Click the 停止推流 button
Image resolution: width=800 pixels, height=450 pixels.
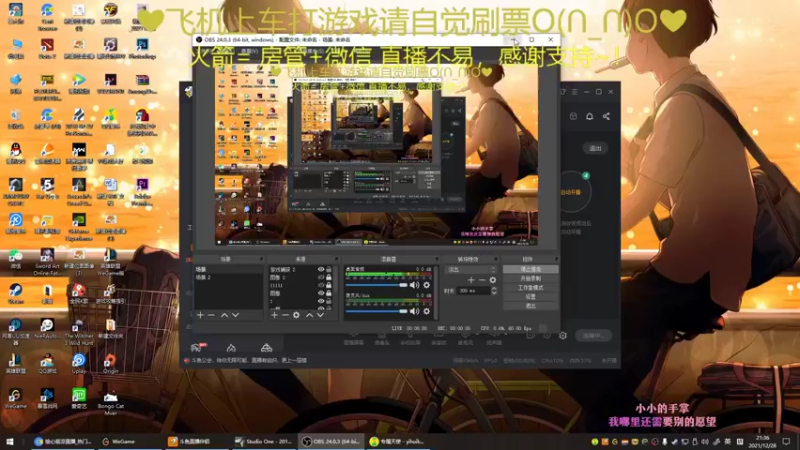point(531,269)
